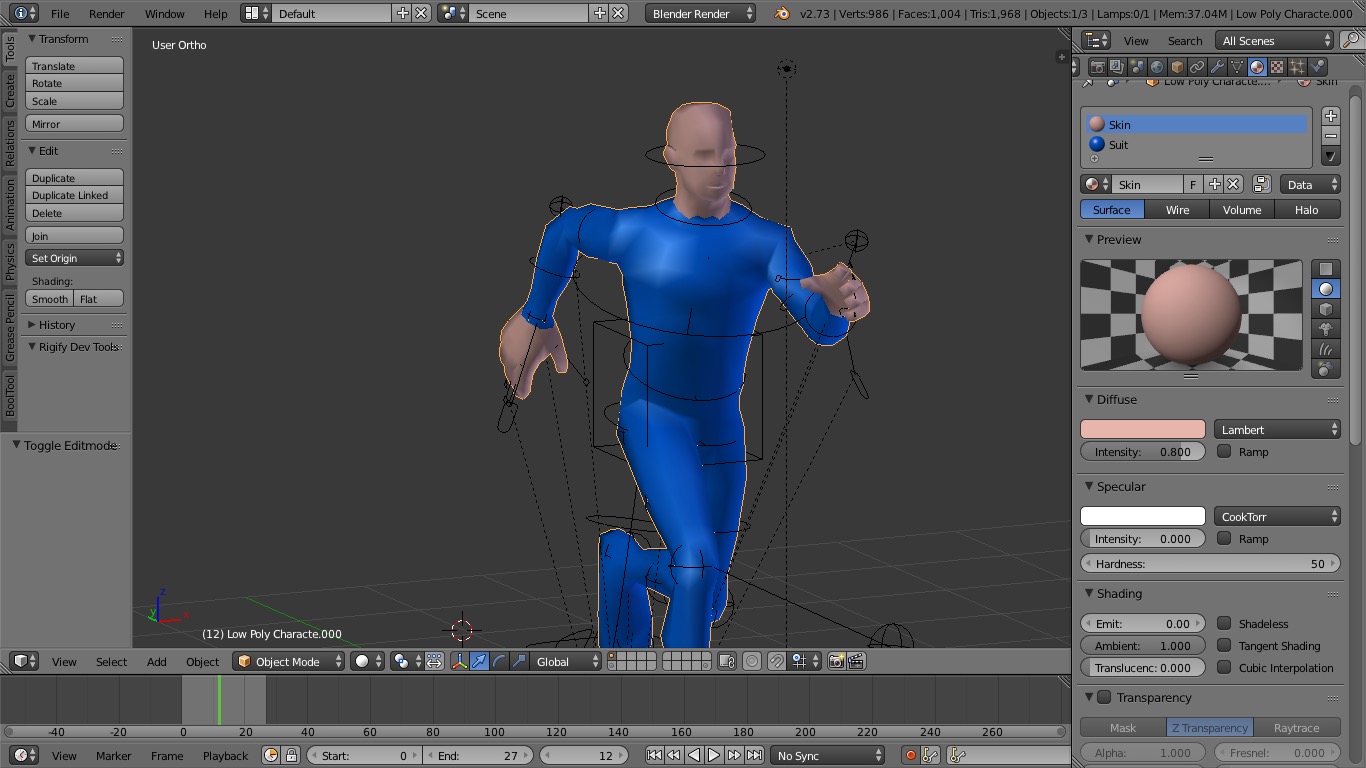This screenshot has width=1366, height=768.
Task: Open the Render Layers properties tab
Action: click(1117, 67)
